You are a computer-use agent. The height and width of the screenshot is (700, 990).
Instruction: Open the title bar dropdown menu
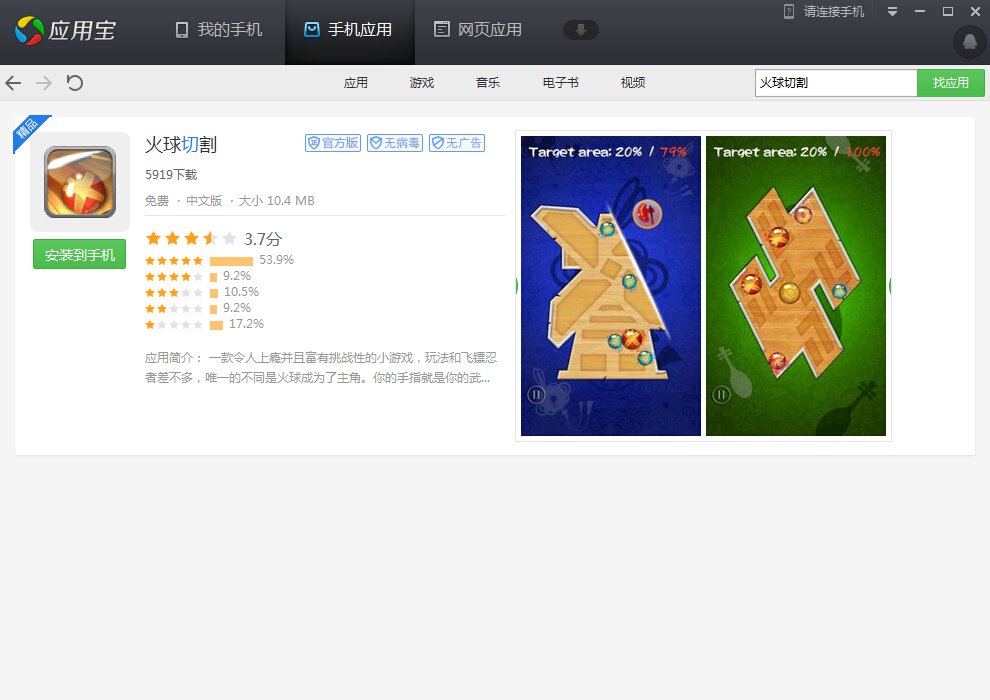(x=892, y=12)
